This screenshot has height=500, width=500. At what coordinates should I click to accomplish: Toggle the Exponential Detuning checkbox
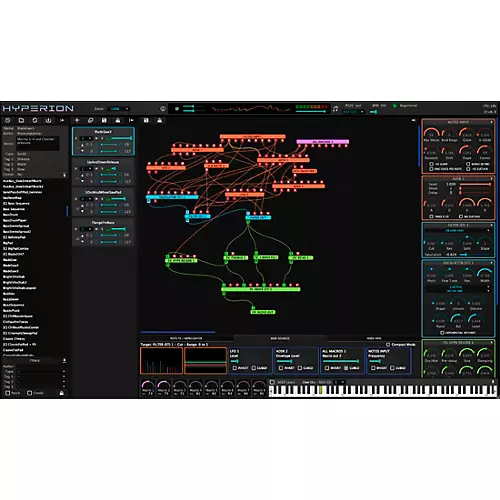442,333
